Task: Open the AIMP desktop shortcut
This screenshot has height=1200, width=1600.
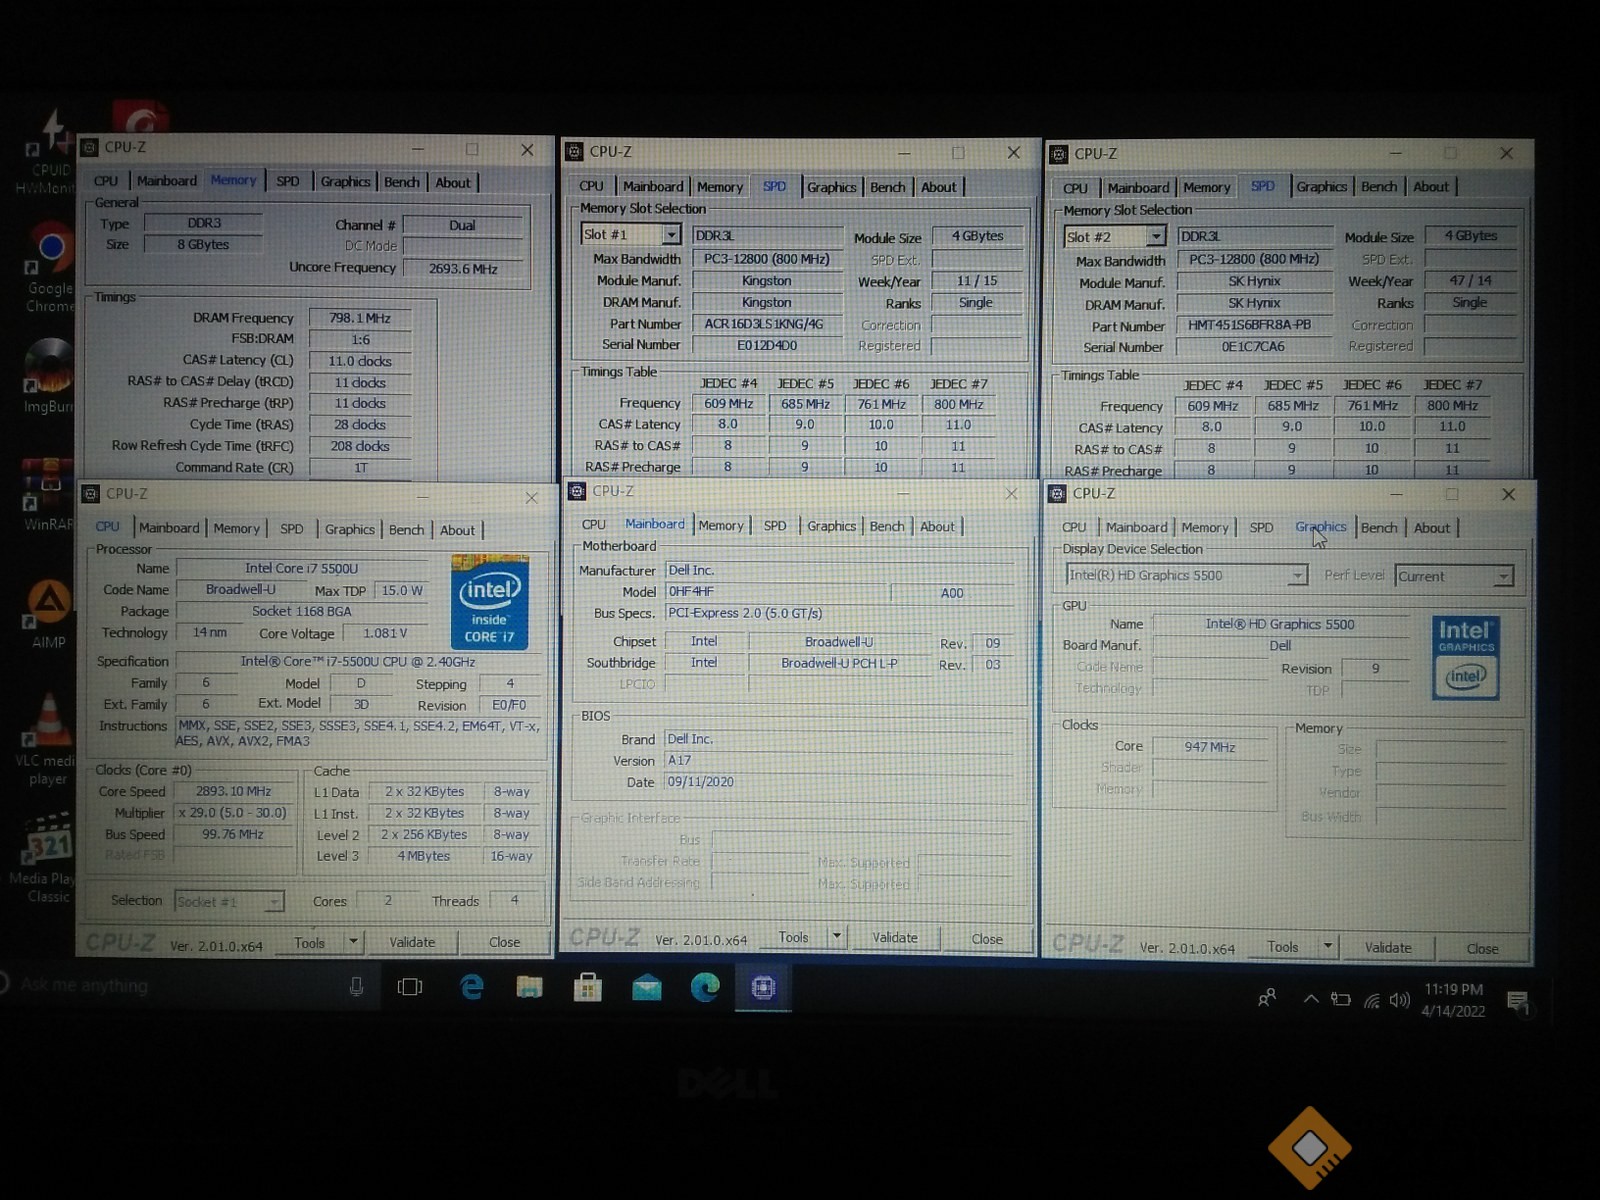Action: (x=48, y=613)
